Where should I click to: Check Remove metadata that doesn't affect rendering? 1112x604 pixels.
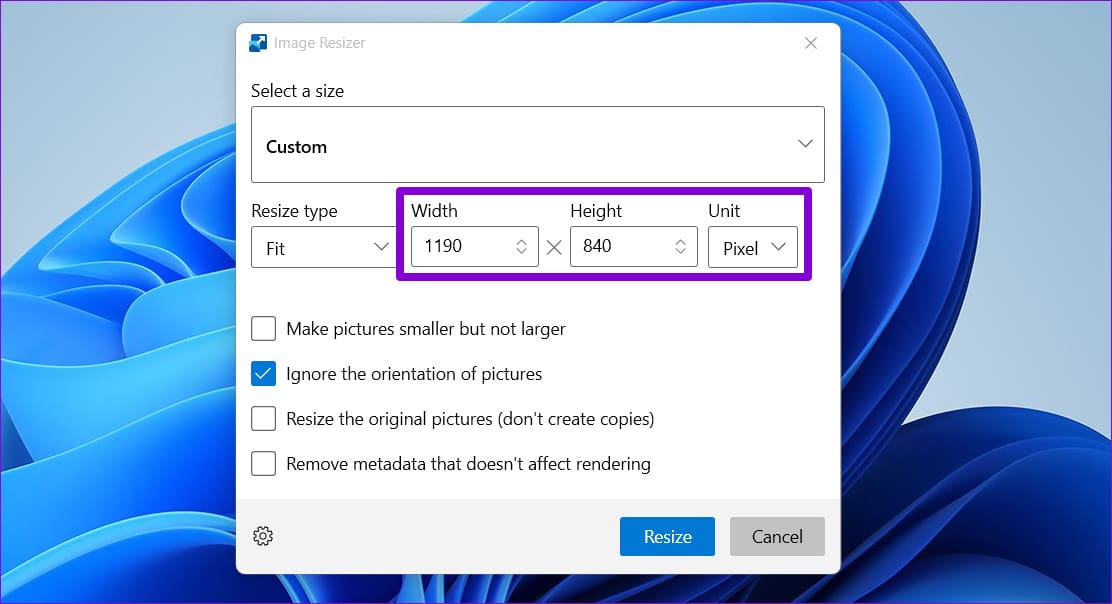click(263, 464)
